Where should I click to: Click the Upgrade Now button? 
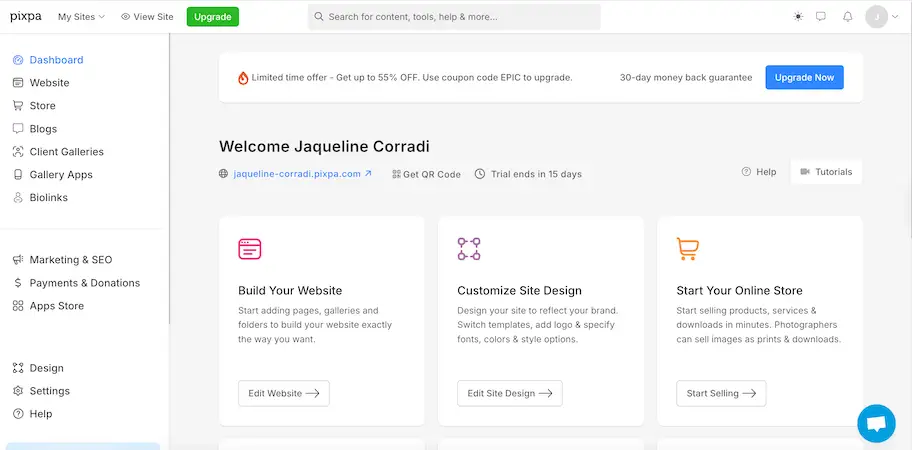point(804,77)
